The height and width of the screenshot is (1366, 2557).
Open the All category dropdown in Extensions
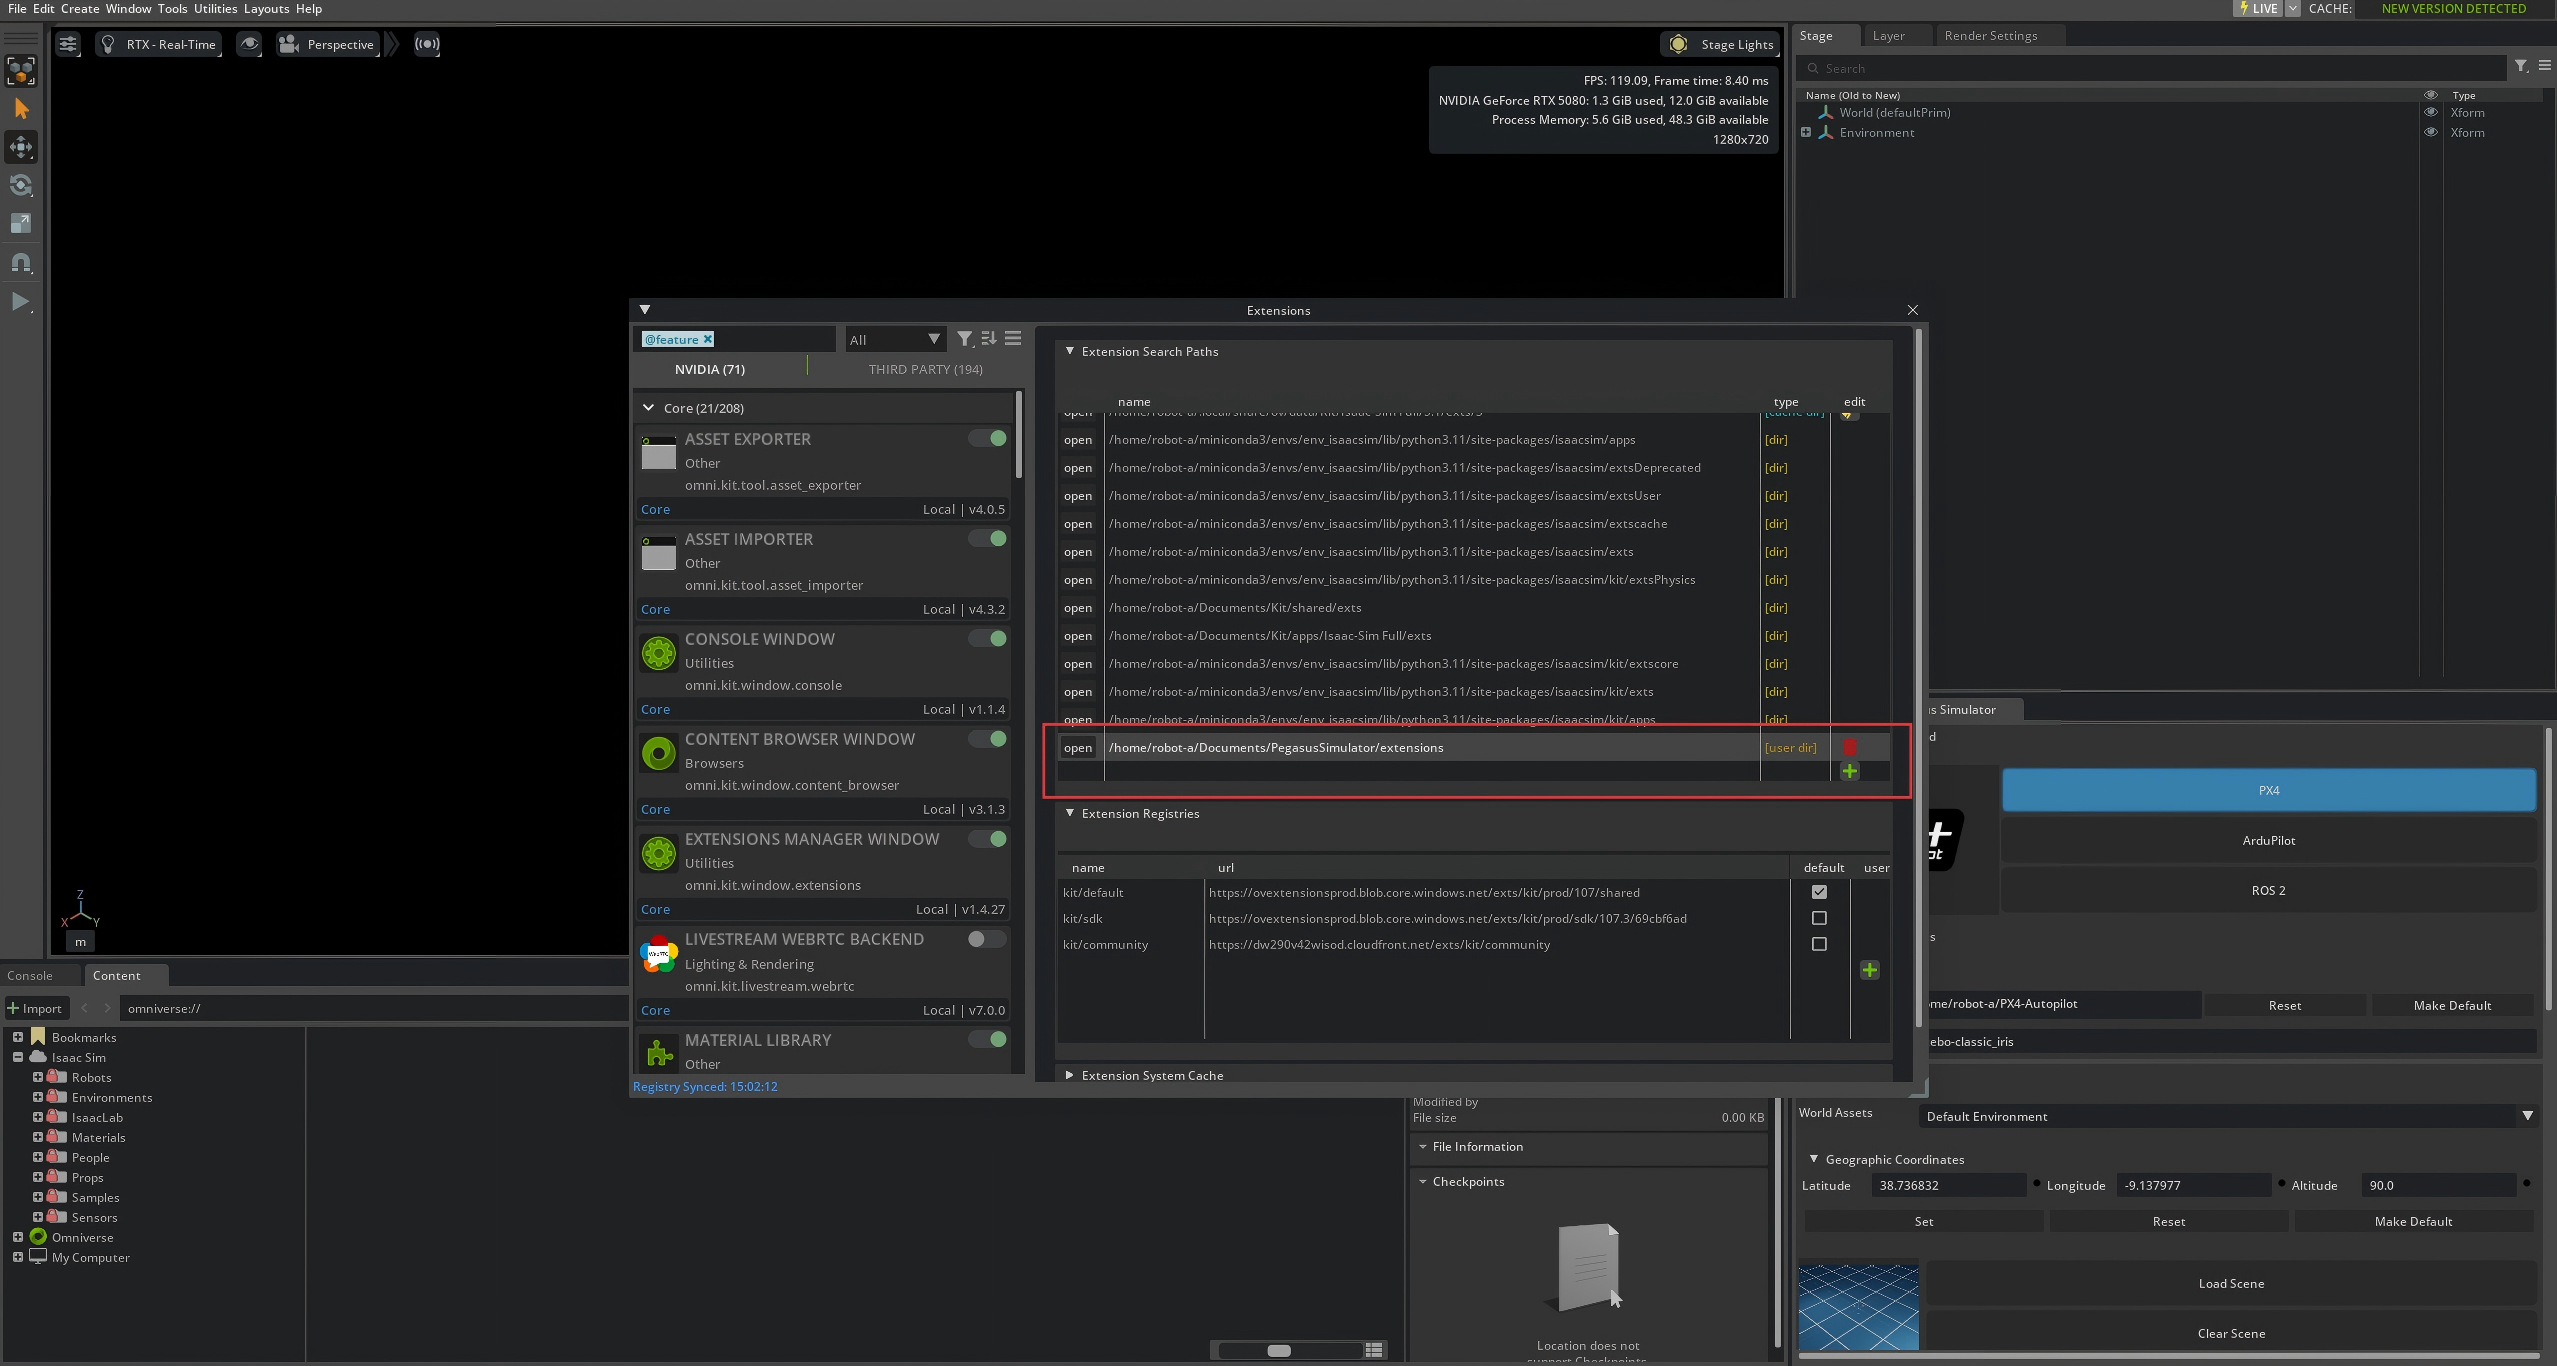895,339
